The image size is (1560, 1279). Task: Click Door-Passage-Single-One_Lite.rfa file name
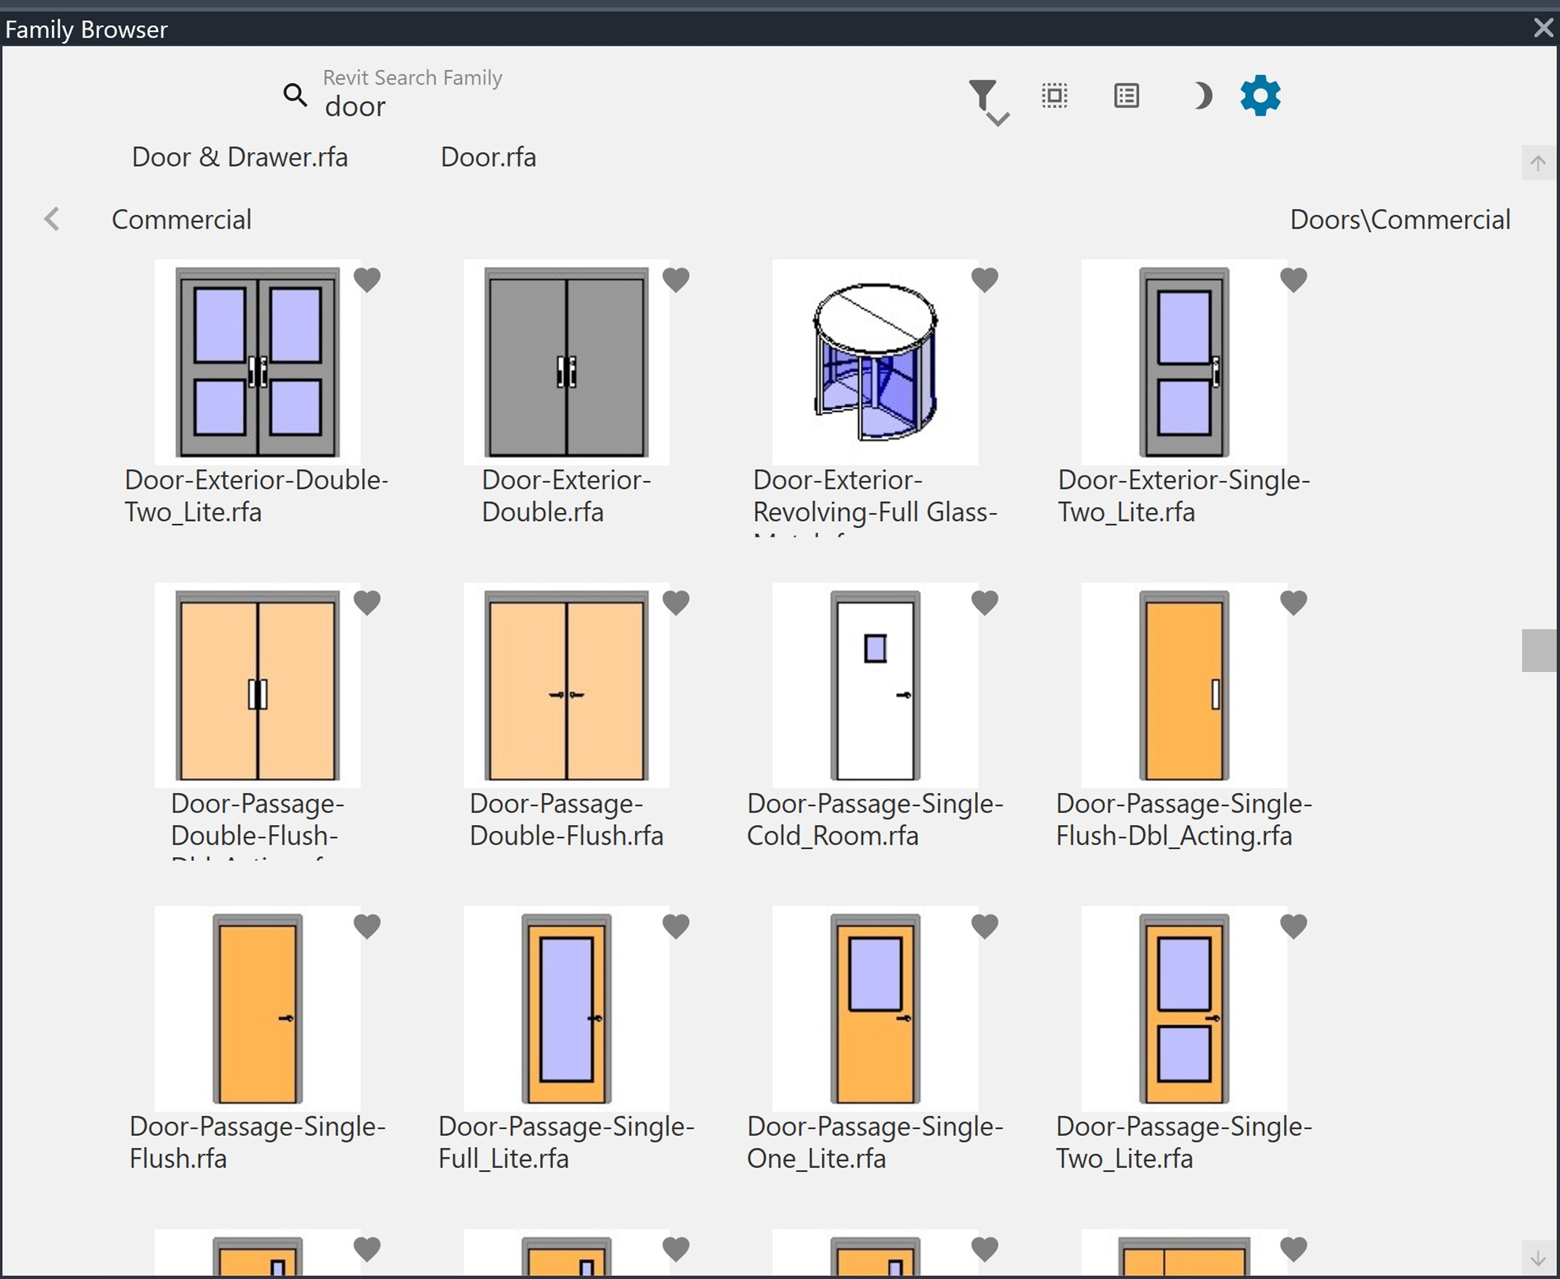click(x=875, y=1142)
